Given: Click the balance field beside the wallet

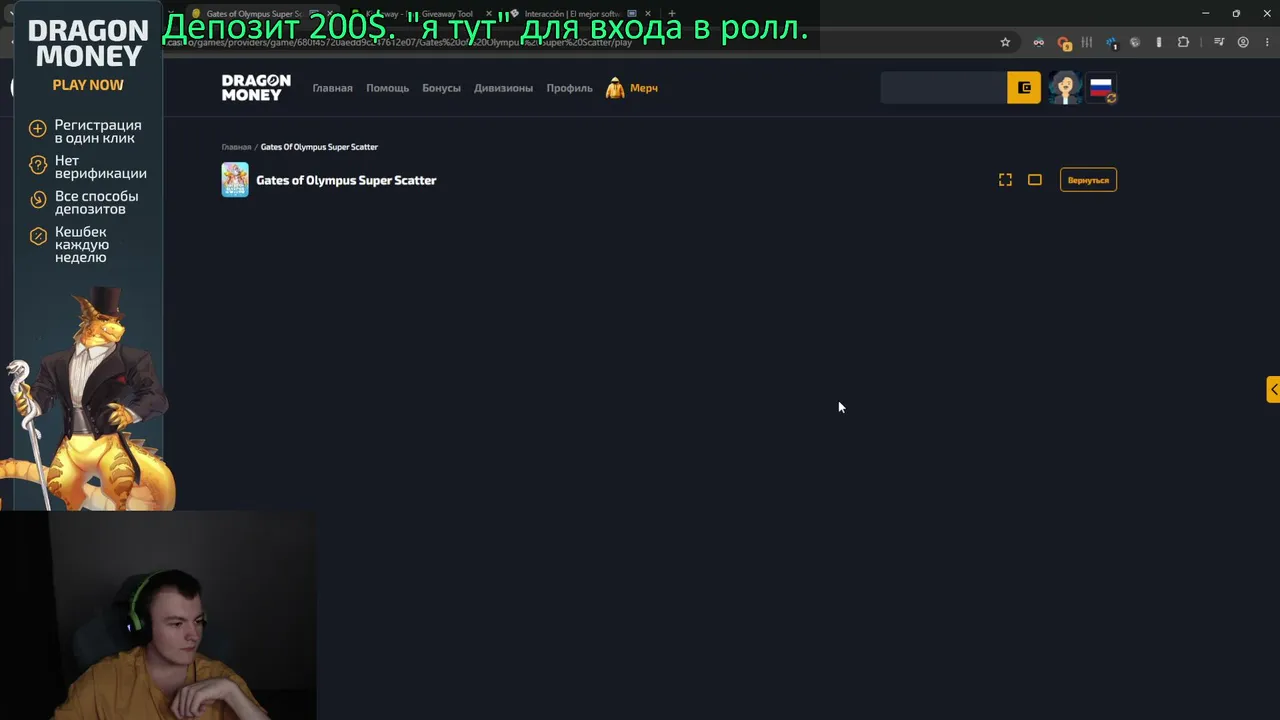Looking at the screenshot, I should pyautogui.click(x=943, y=88).
